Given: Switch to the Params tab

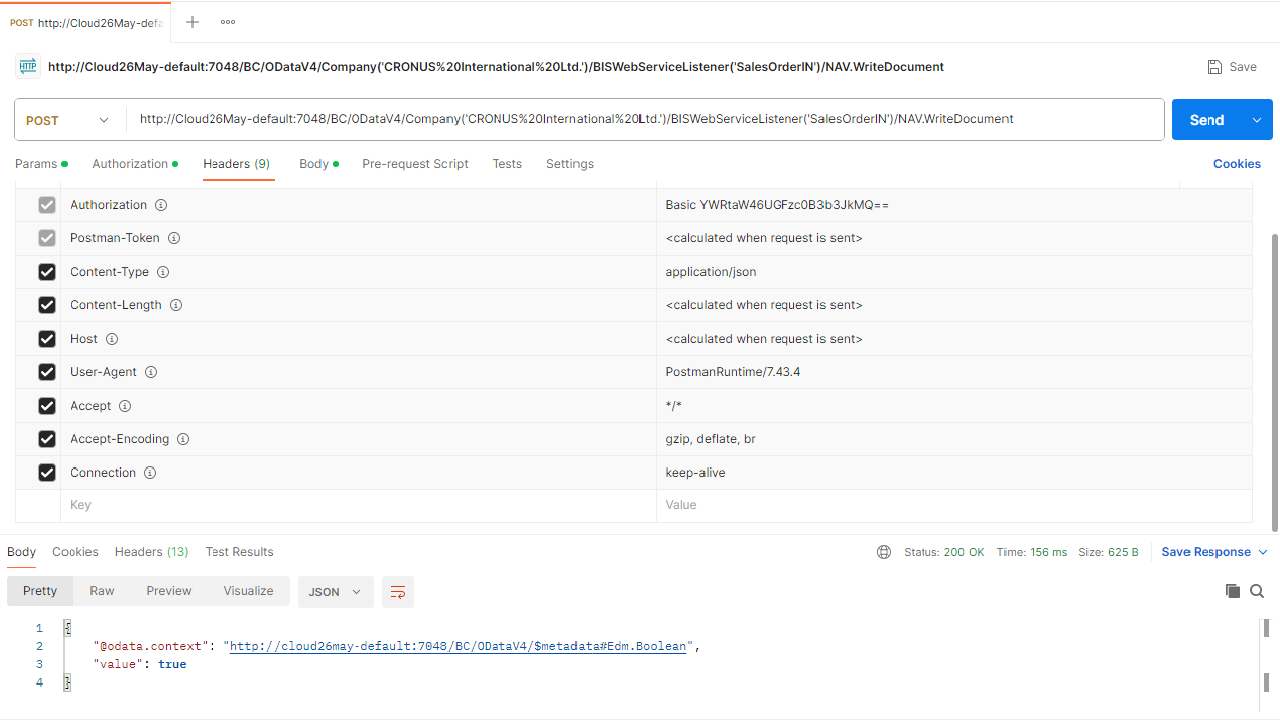Looking at the screenshot, I should click(41, 164).
